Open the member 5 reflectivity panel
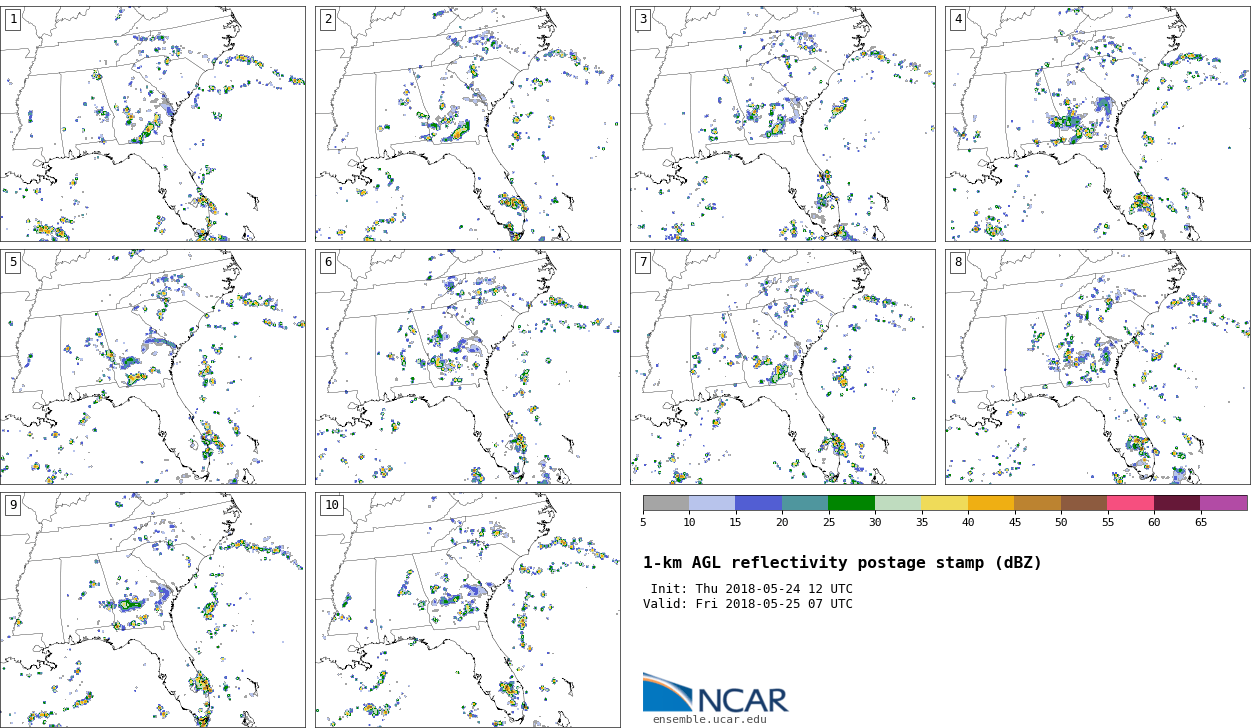Viewport: 1260px width, 728px height. click(x=153, y=367)
